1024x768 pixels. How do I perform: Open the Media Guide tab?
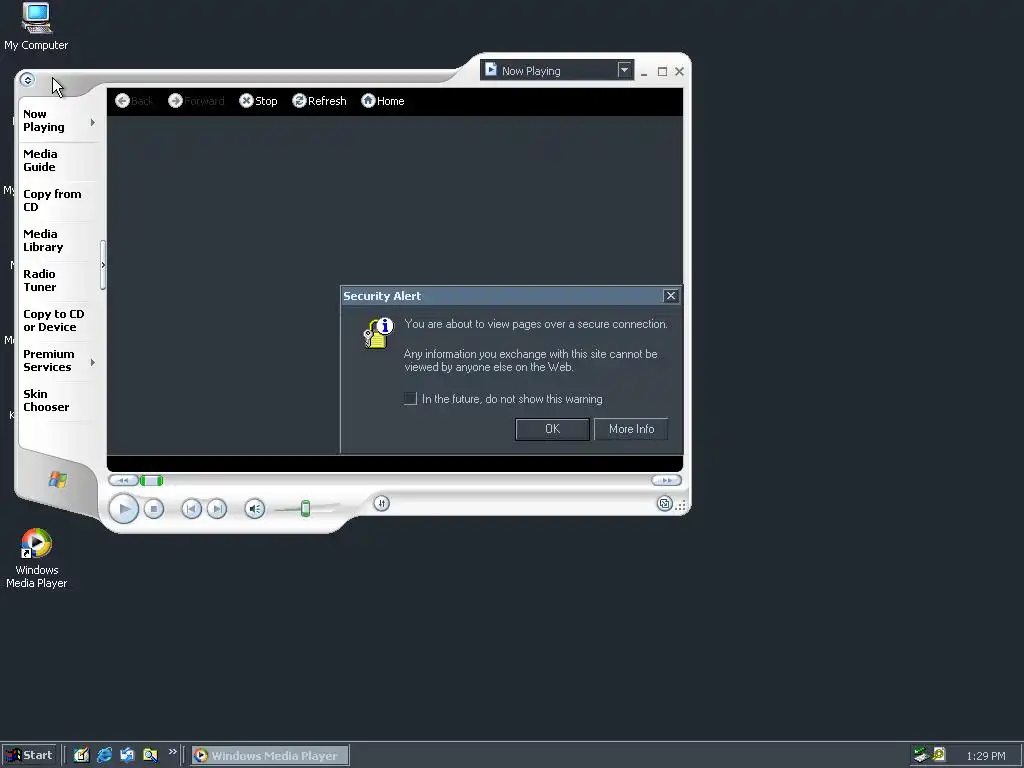tap(40, 161)
